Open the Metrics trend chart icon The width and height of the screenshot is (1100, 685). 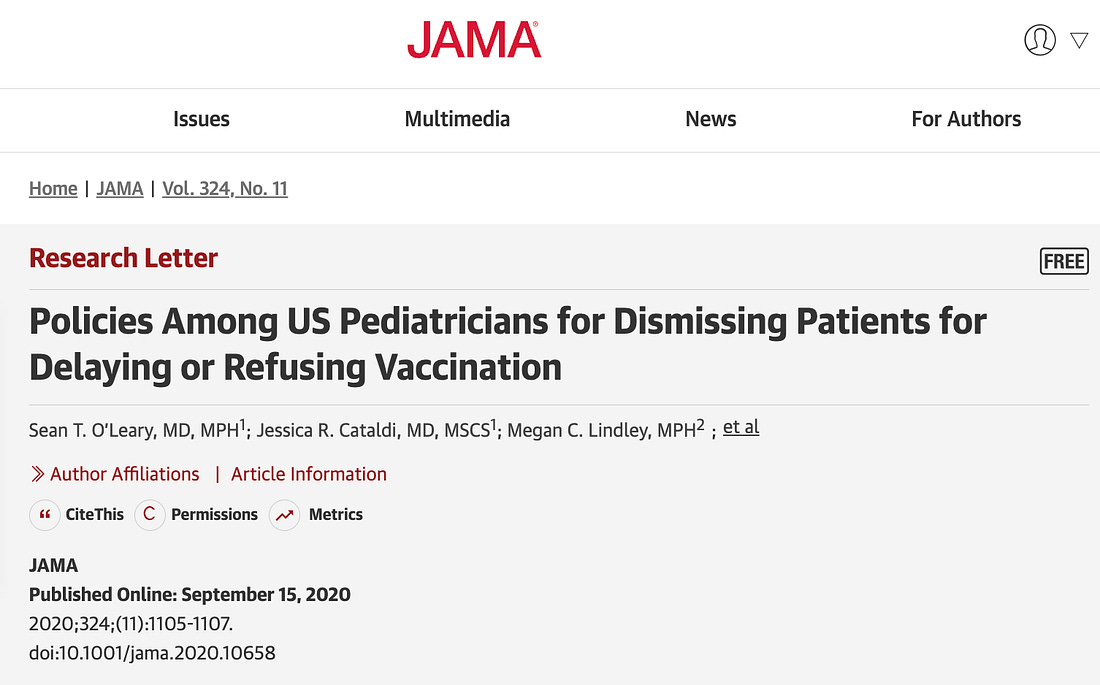285,515
